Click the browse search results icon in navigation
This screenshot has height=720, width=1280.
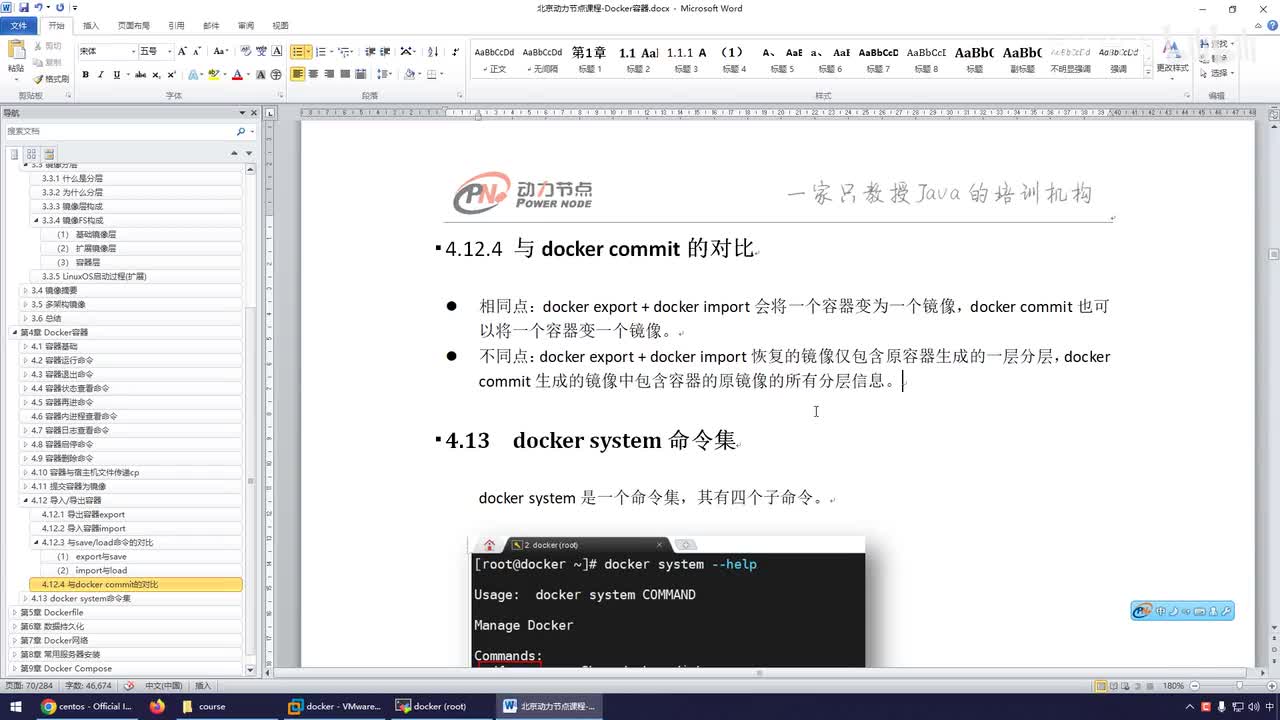(48, 154)
